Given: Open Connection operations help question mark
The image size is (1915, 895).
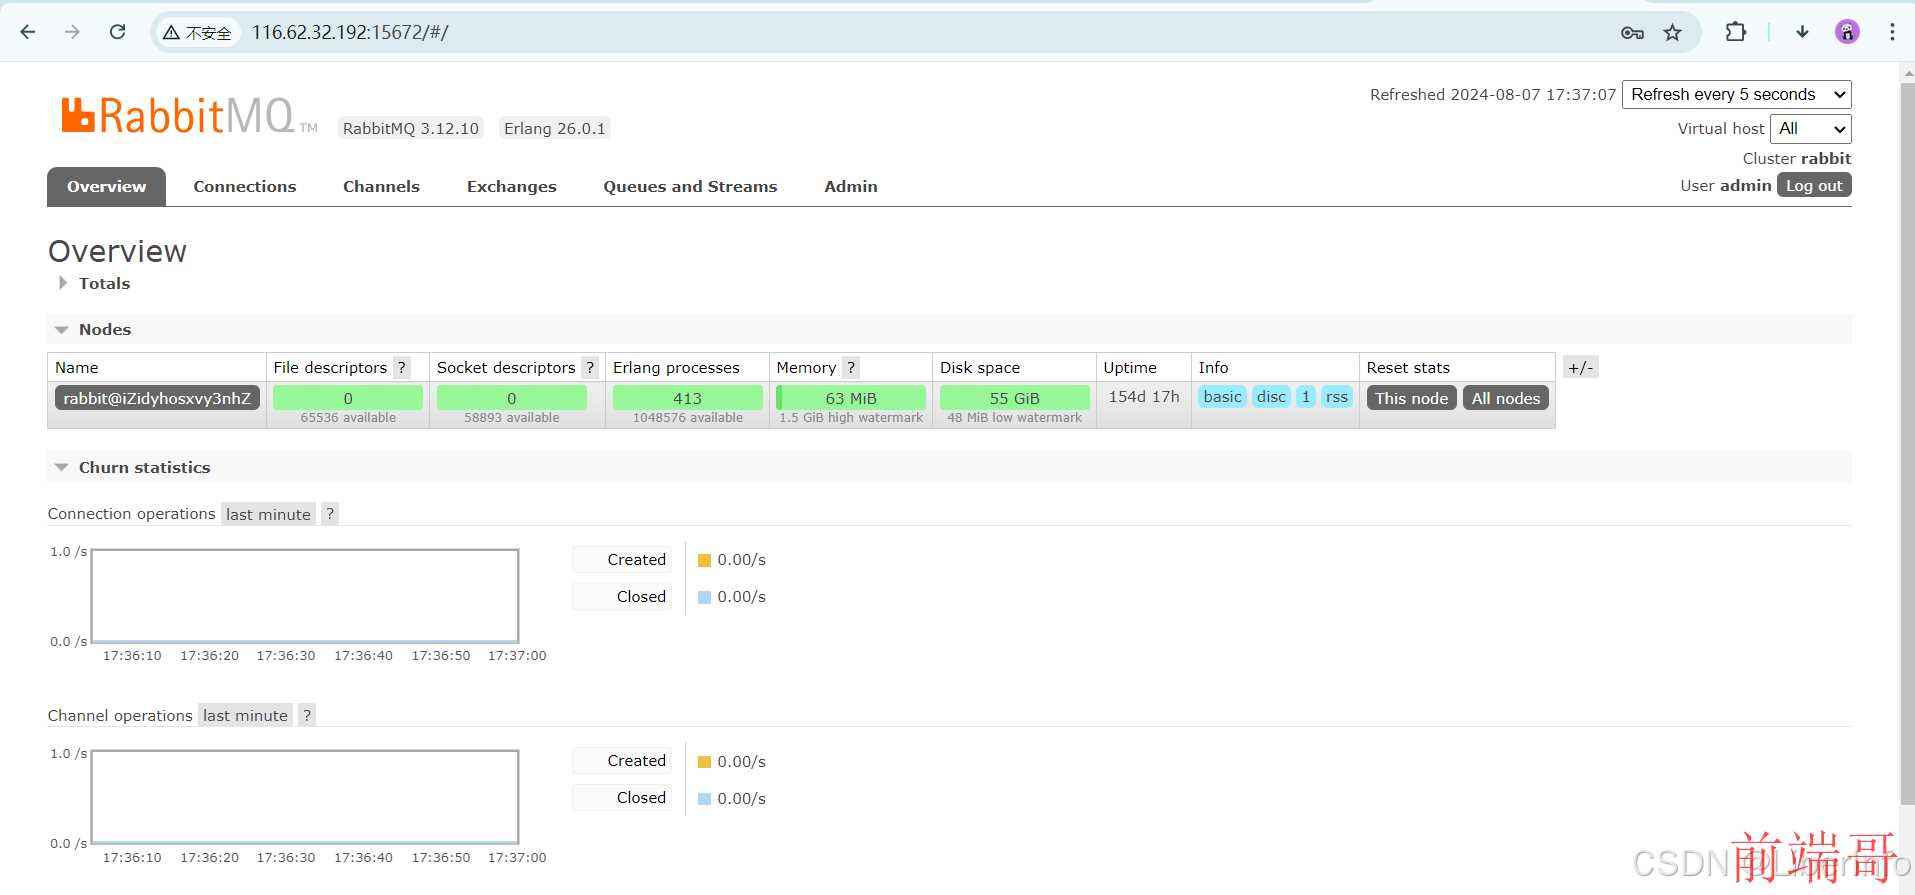Looking at the screenshot, I should (x=330, y=514).
